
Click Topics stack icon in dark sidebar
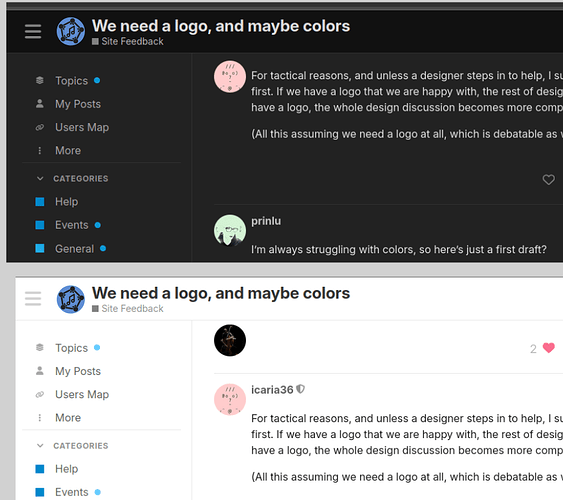[40, 80]
